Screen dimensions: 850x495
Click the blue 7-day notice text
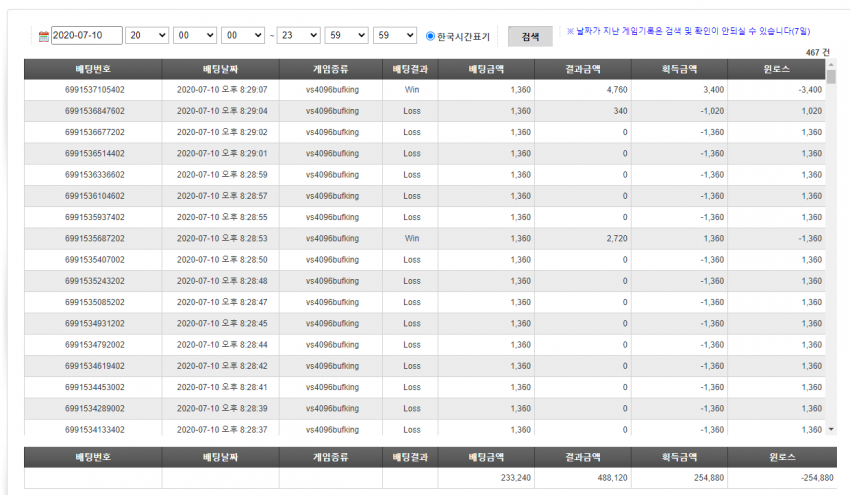688,31
